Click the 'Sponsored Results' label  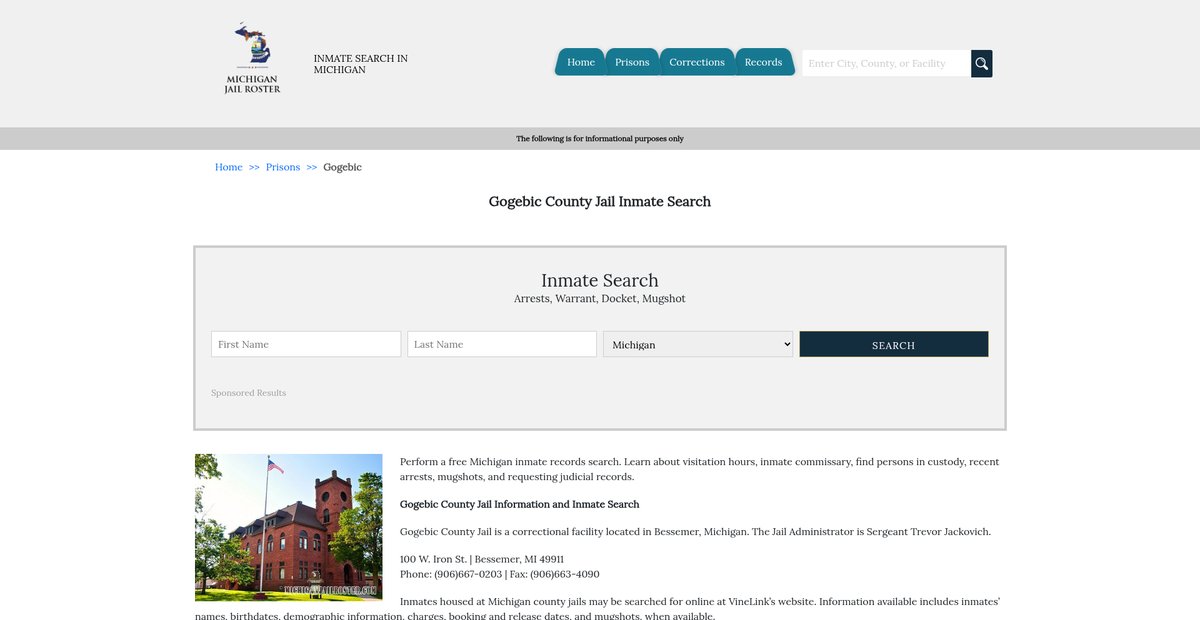point(249,393)
